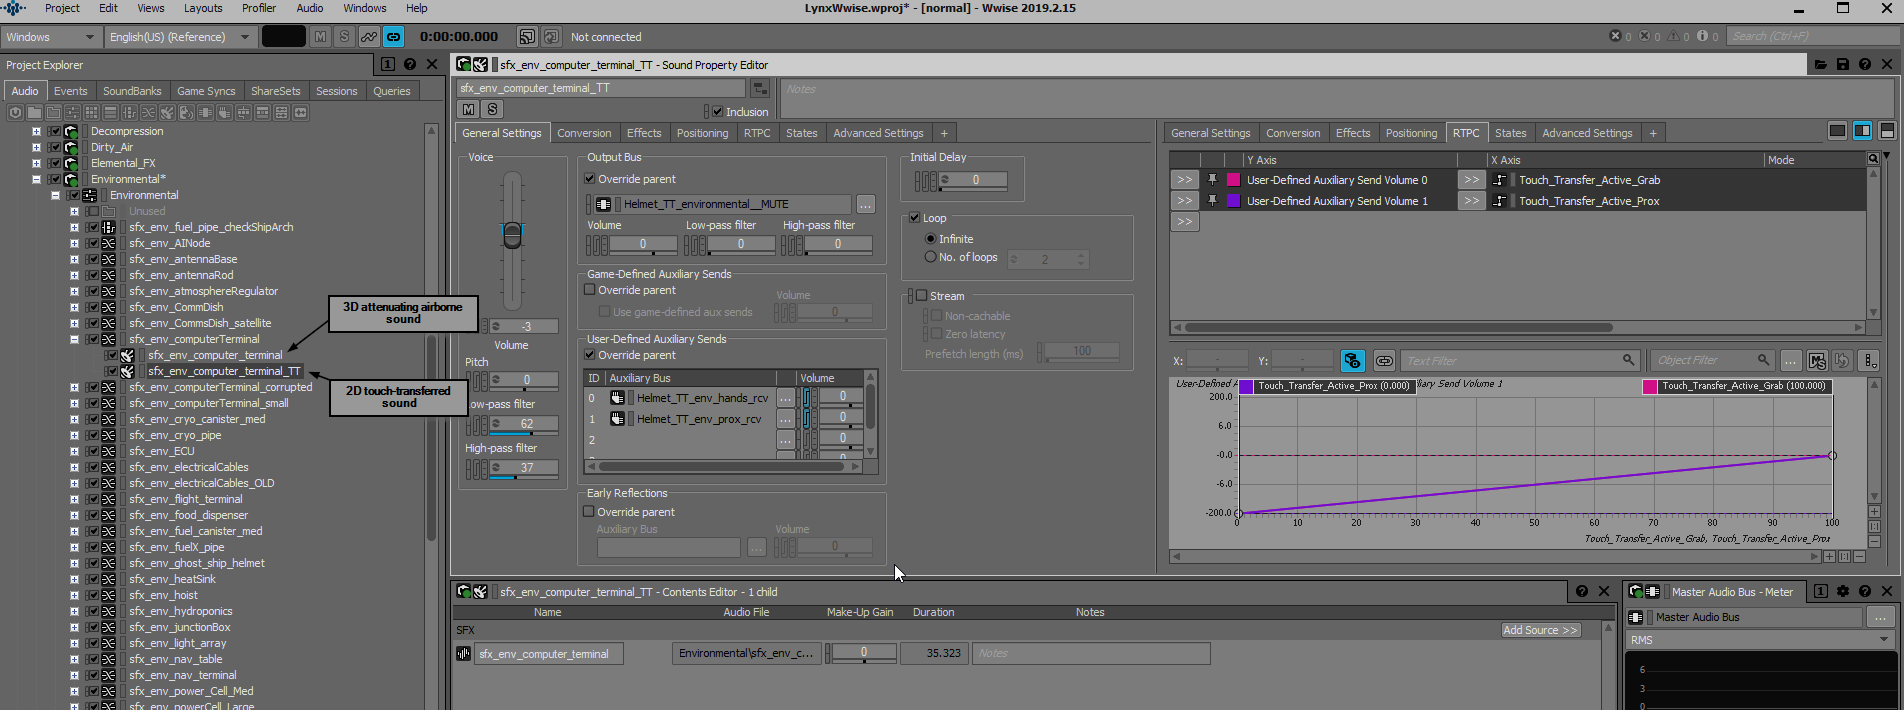Toggle Output Bus Override parent checkbox
Screen dimensions: 1904x710
[x=590, y=179]
